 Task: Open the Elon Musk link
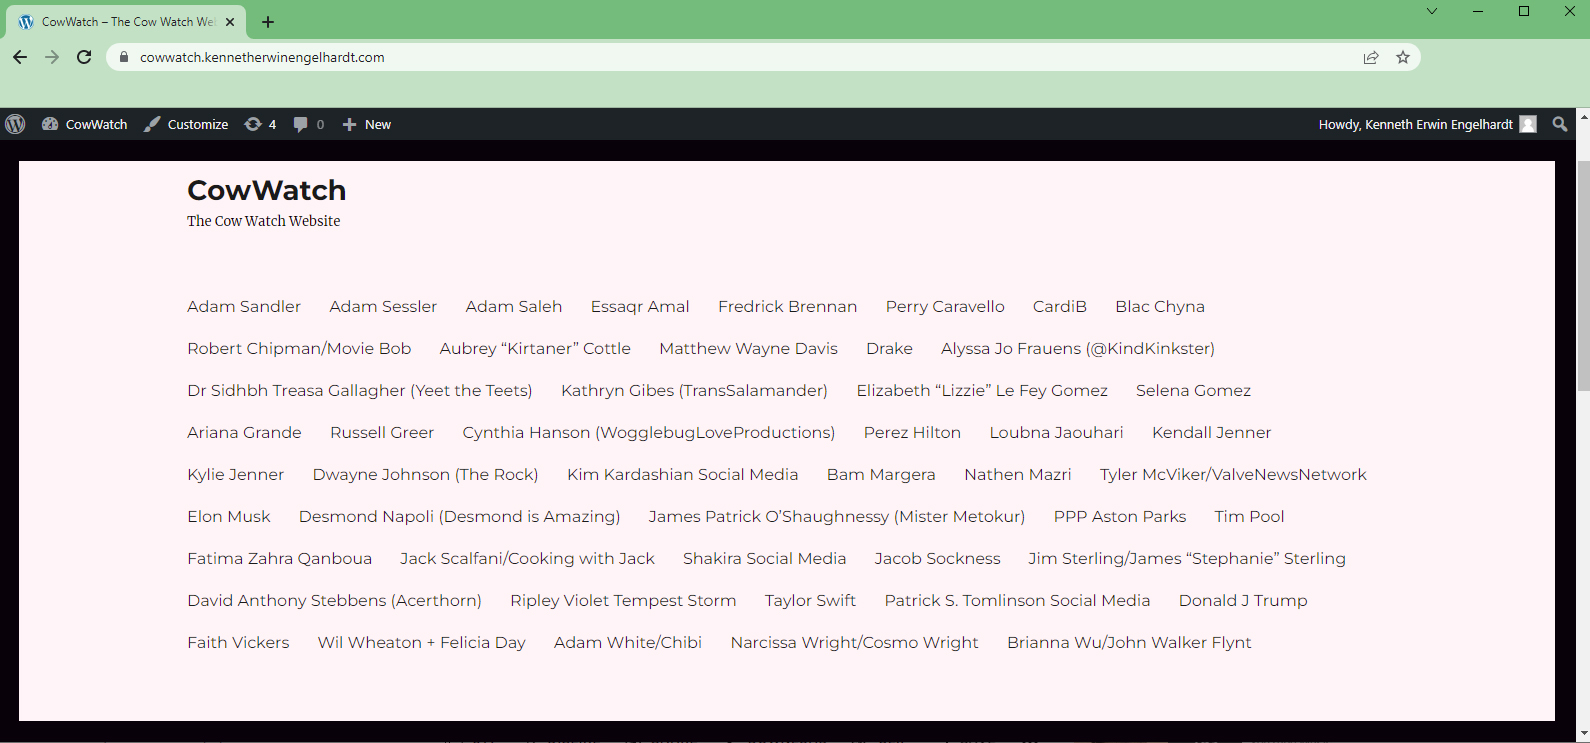[x=228, y=516]
